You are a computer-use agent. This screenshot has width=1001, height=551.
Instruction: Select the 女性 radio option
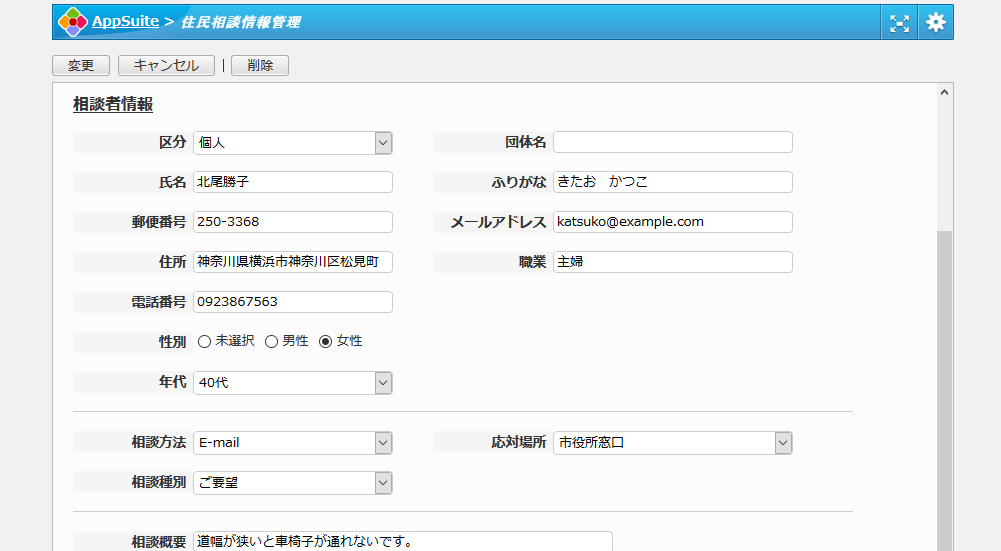[x=325, y=342]
